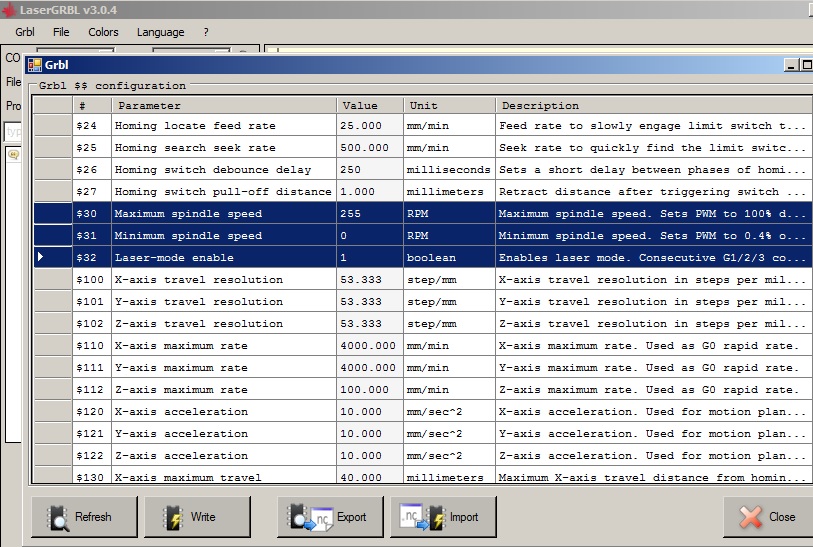813x547 pixels.
Task: Open the Grbl menu
Action: [24, 32]
